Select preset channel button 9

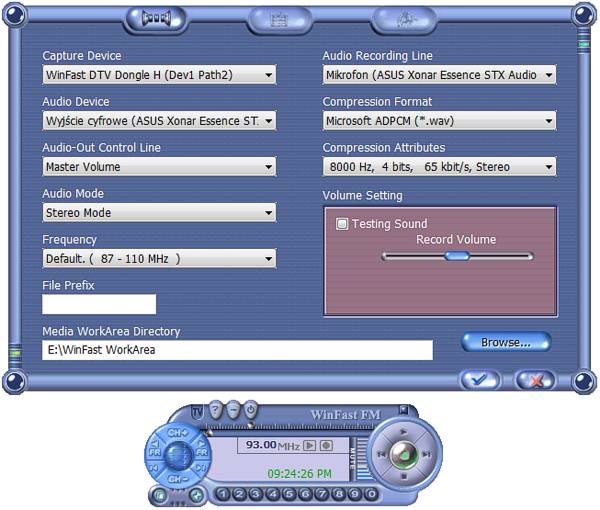click(x=355, y=494)
